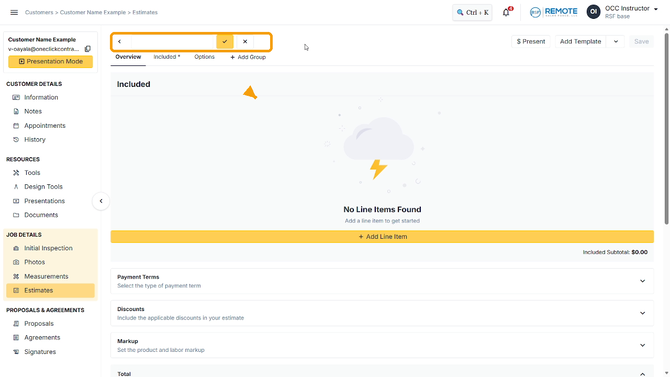670x377 pixels.
Task: Start Presentation Mode
Action: click(50, 62)
